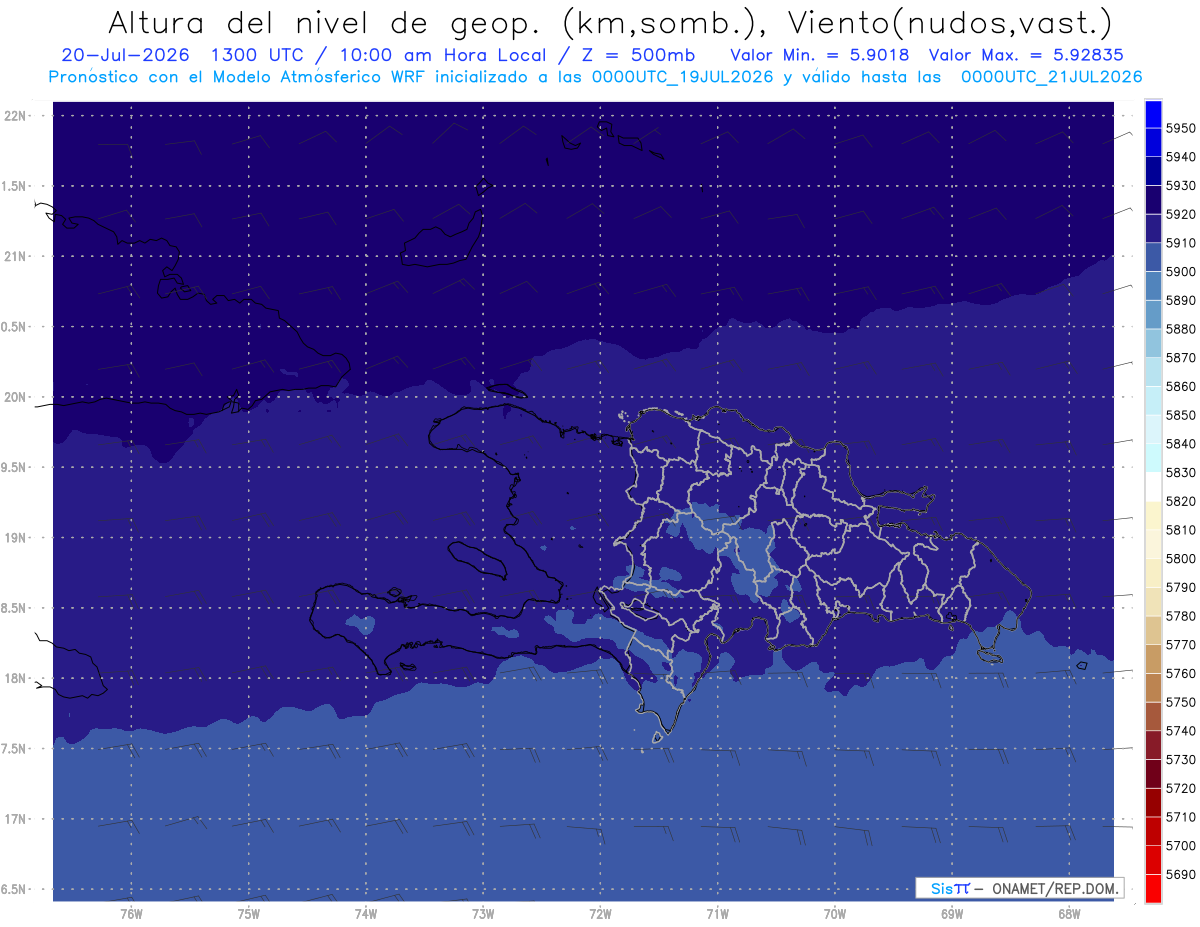Click the '5710' color bar value
Viewport: 1200px width, 927px height.
[x=1182, y=817]
